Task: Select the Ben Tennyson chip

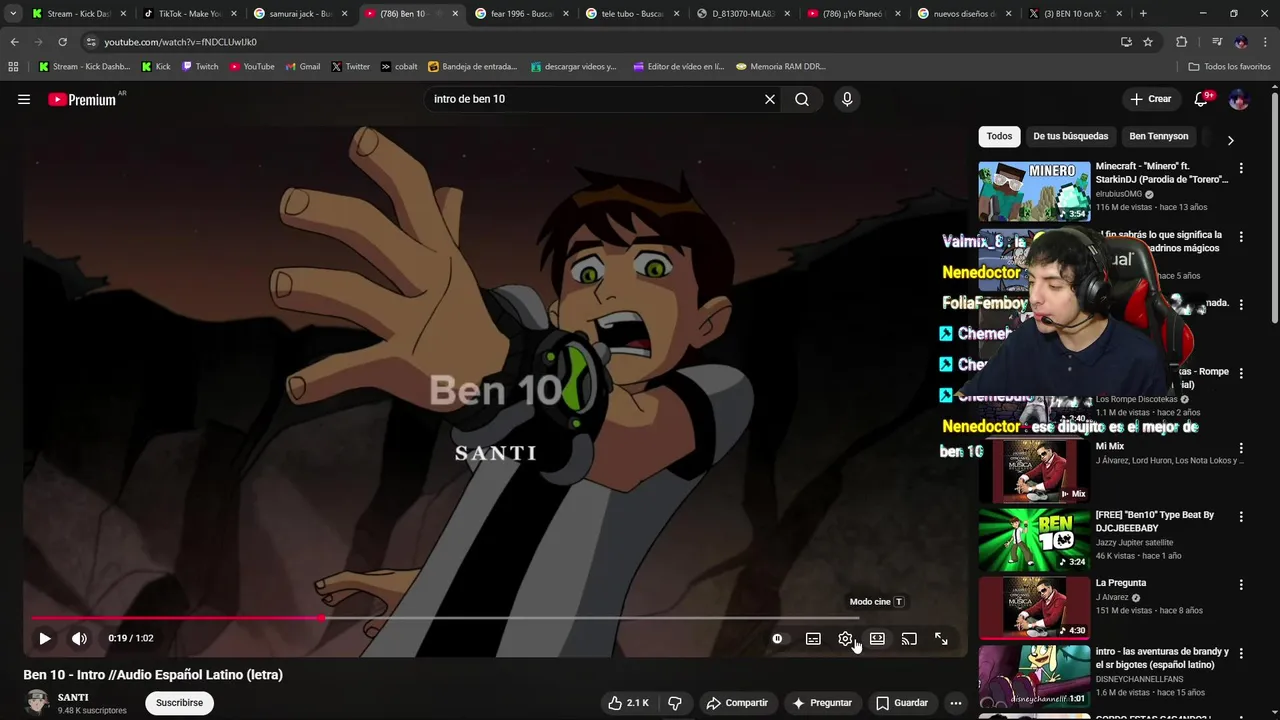Action: pos(1159,136)
